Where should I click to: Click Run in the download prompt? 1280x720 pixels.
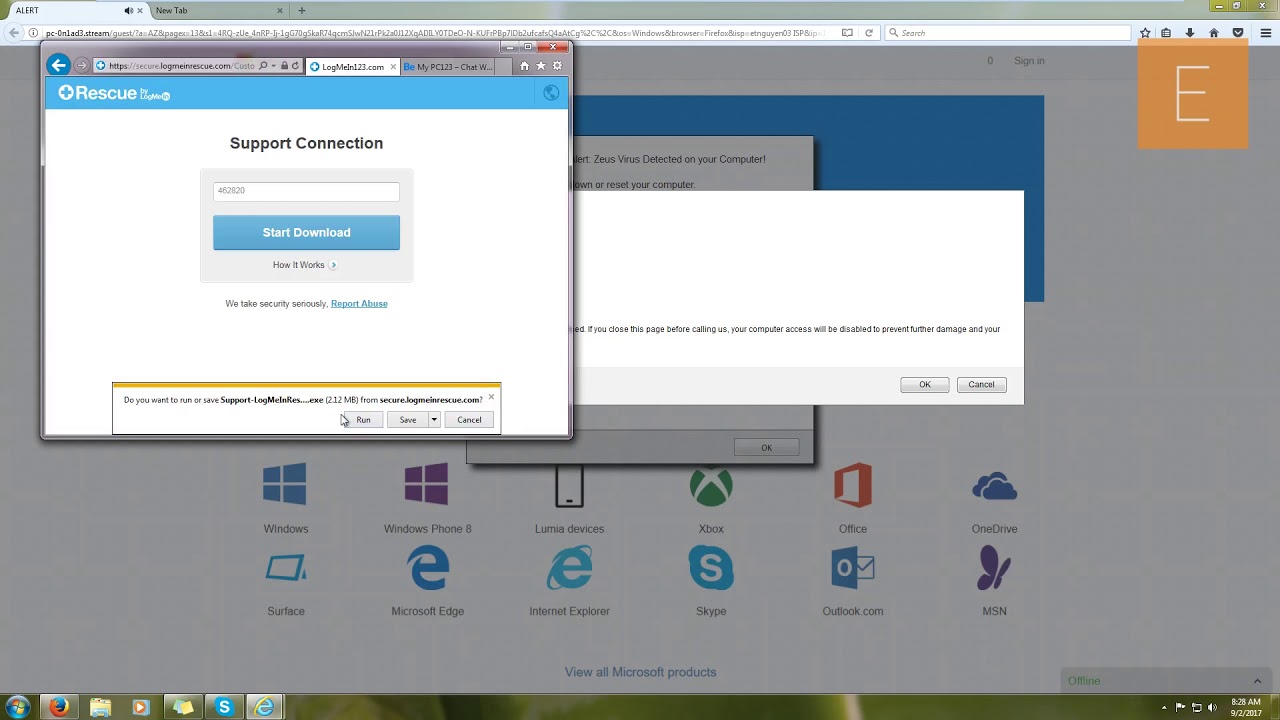363,420
